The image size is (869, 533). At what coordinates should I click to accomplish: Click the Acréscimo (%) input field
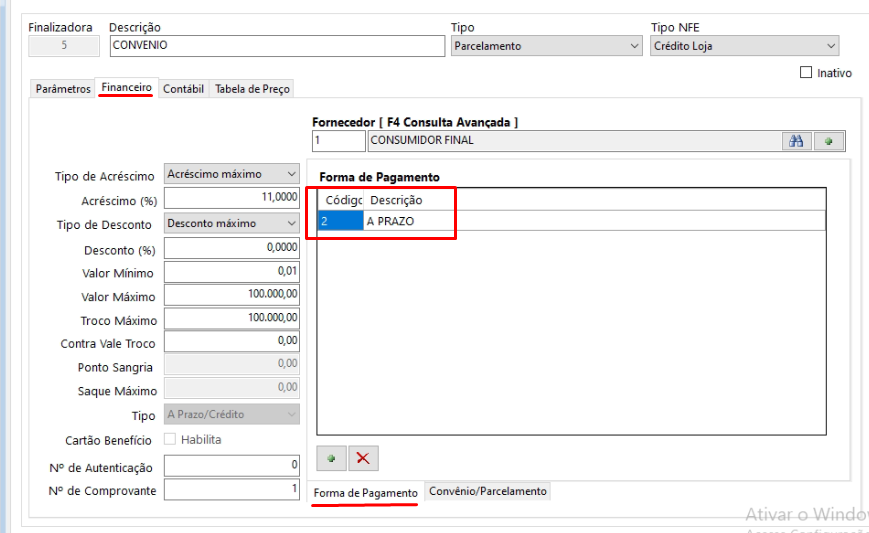[x=232, y=198]
